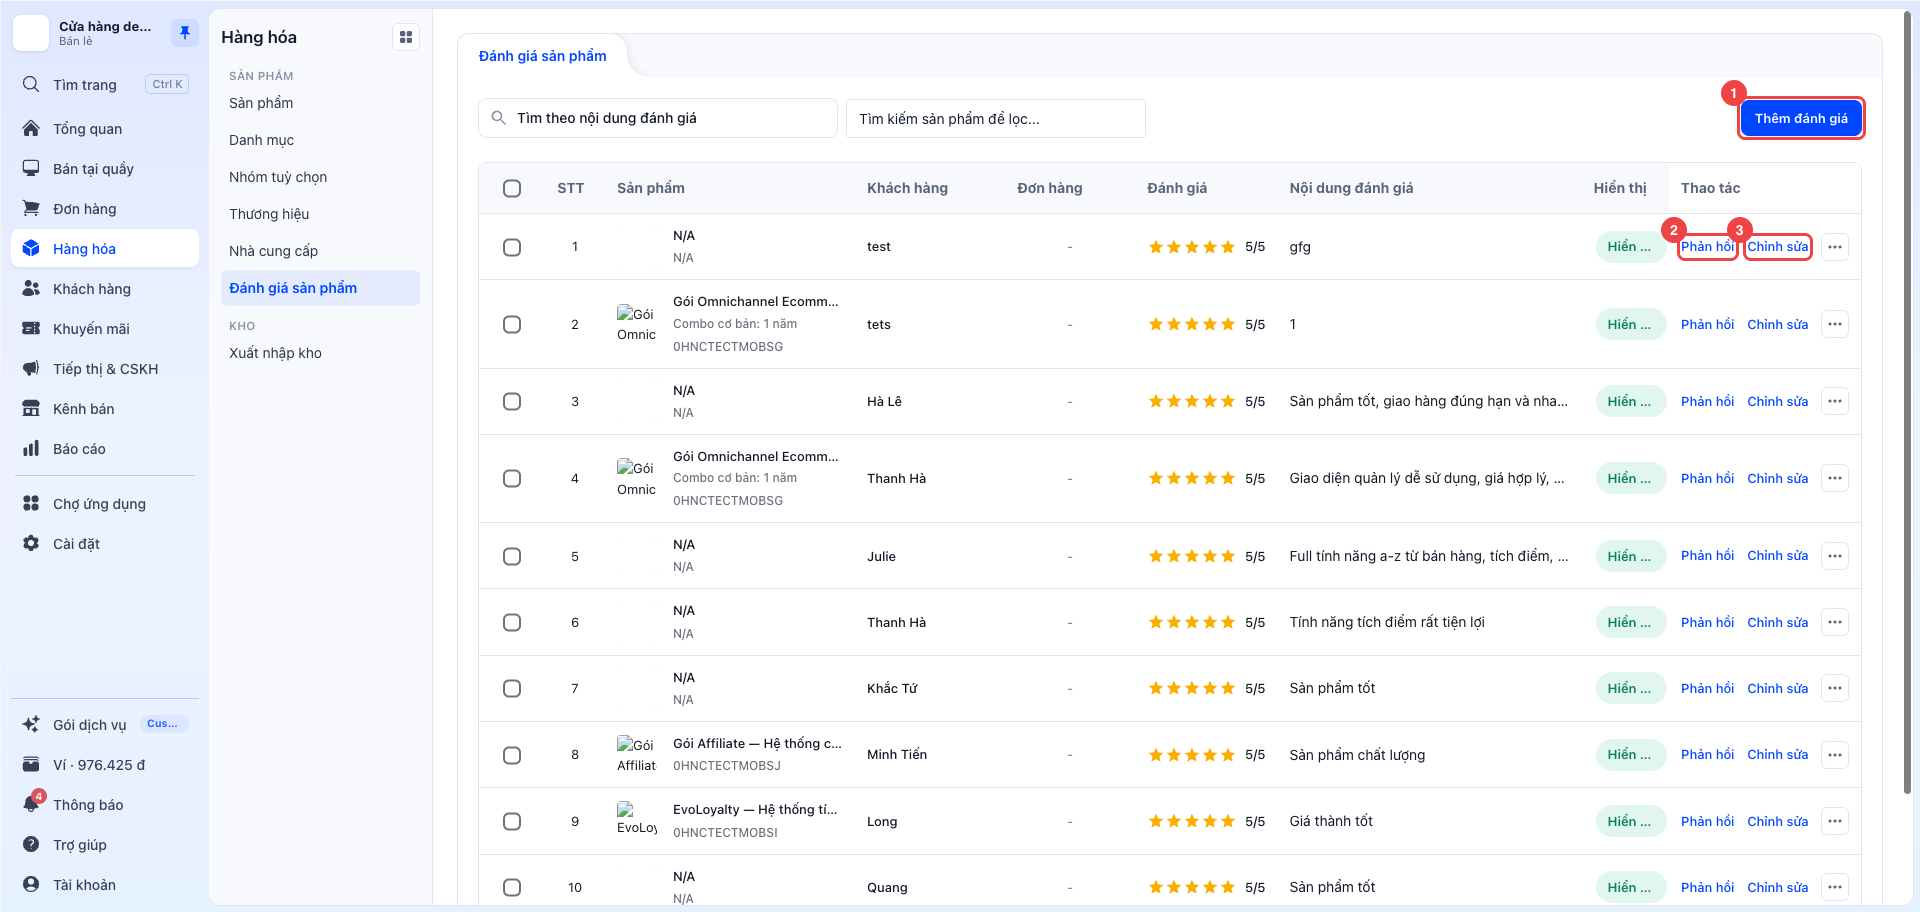The width and height of the screenshot is (1920, 912).
Task: Switch to the Đánh giá sản phẩm tab
Action: coord(543,56)
